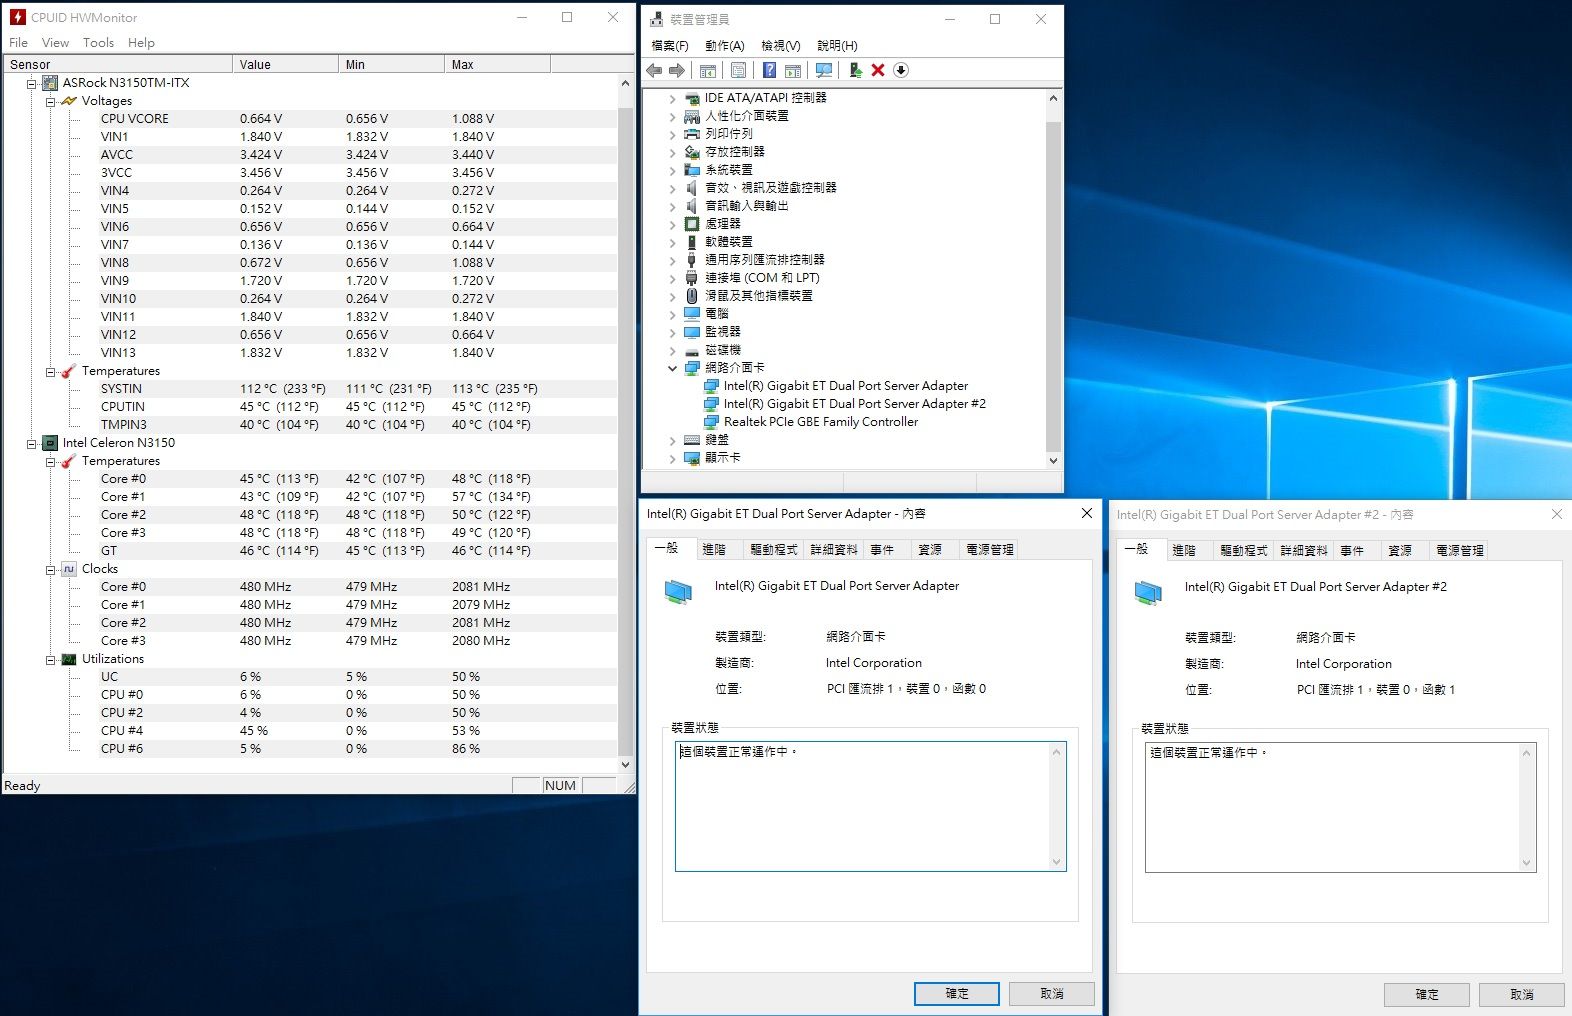Click the scan for hardware changes icon

(x=824, y=70)
